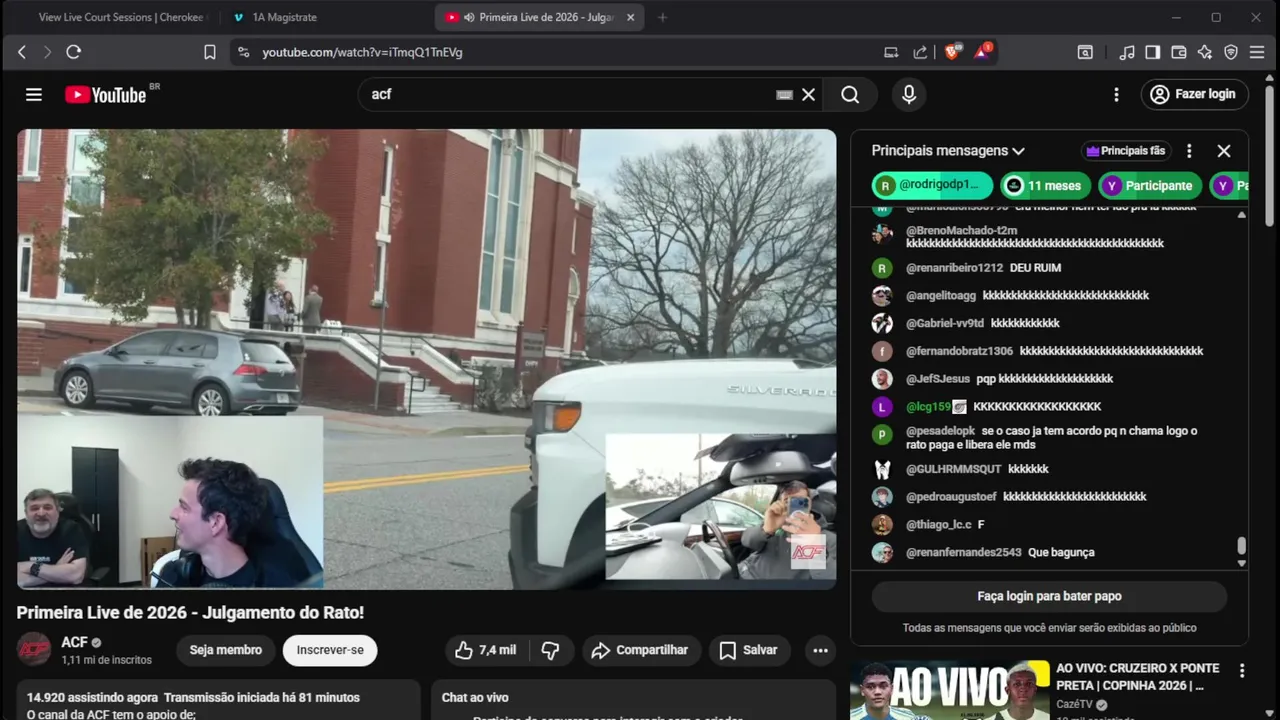Open the Principais fãs badge
The image size is (1280, 720).
(x=1126, y=151)
